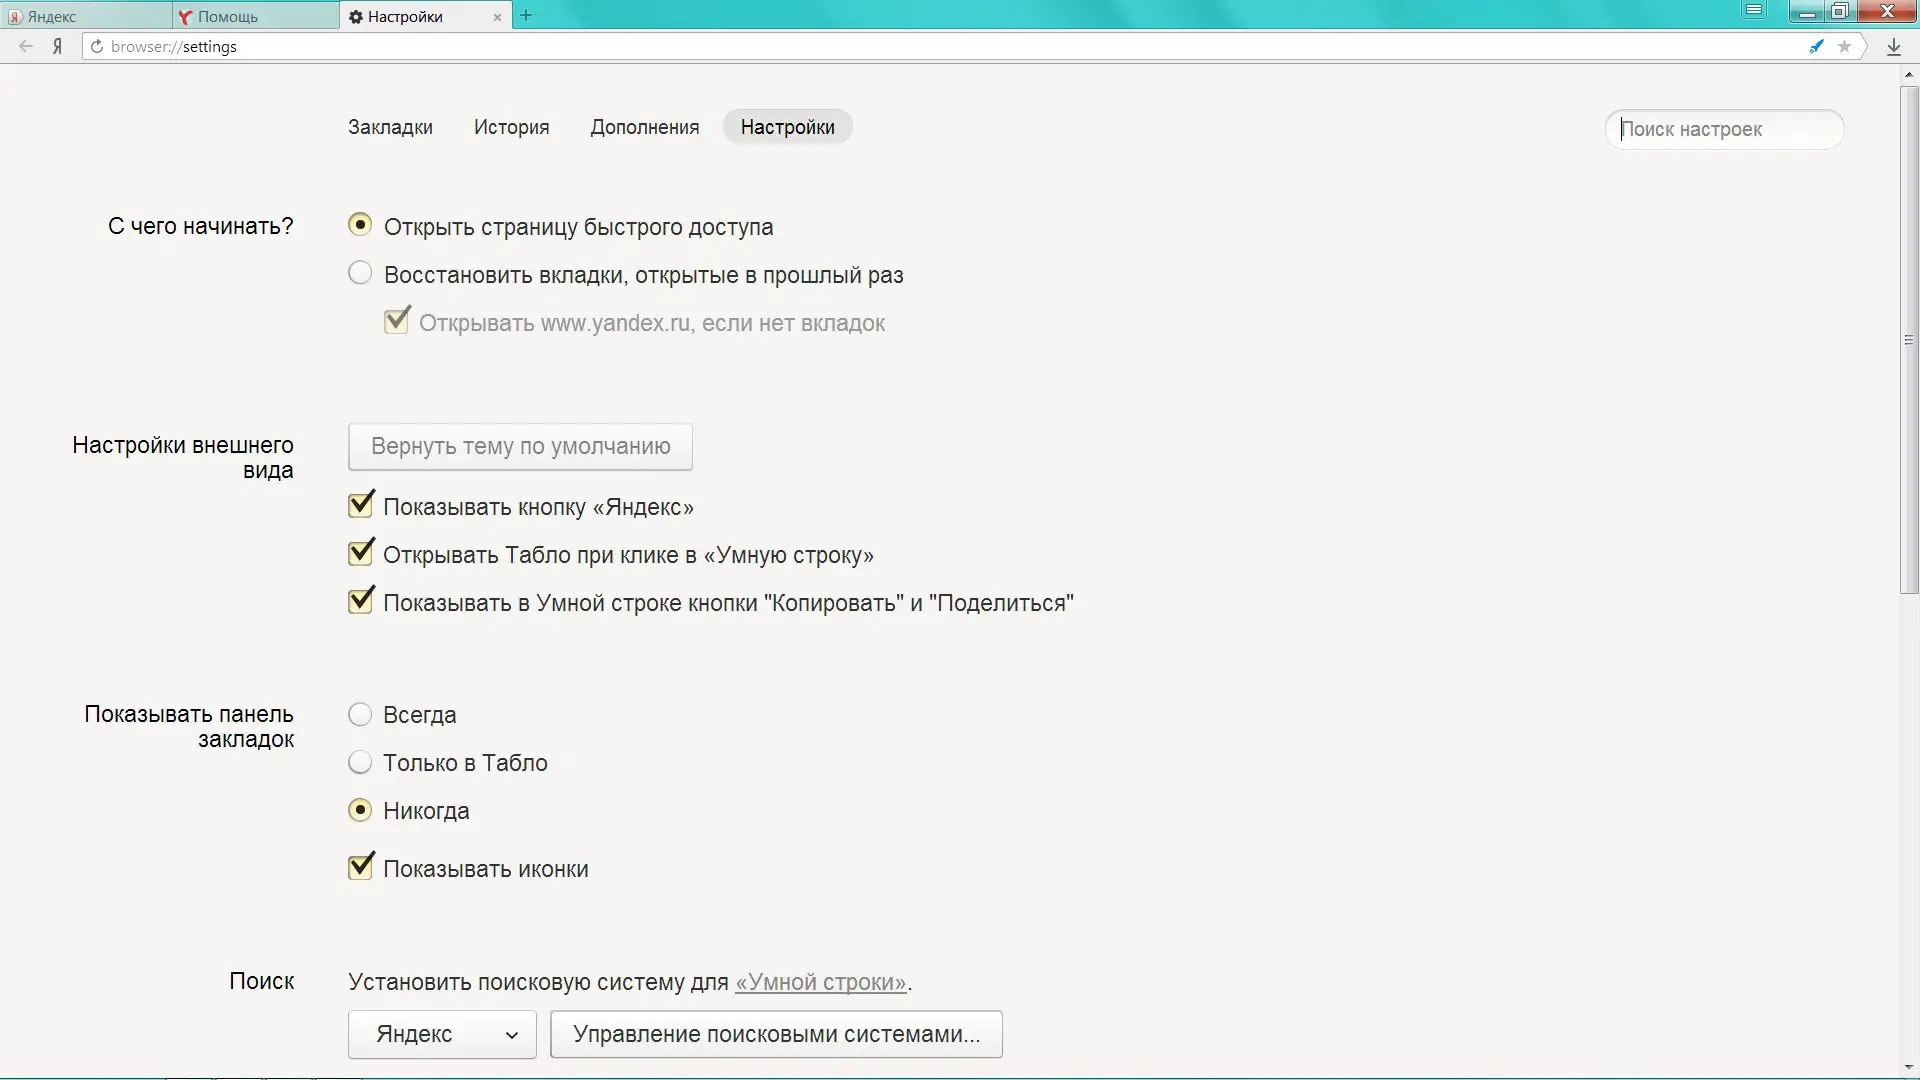Open the «Умной строки» link
This screenshot has height=1080, width=1920.
pyautogui.click(x=821, y=982)
